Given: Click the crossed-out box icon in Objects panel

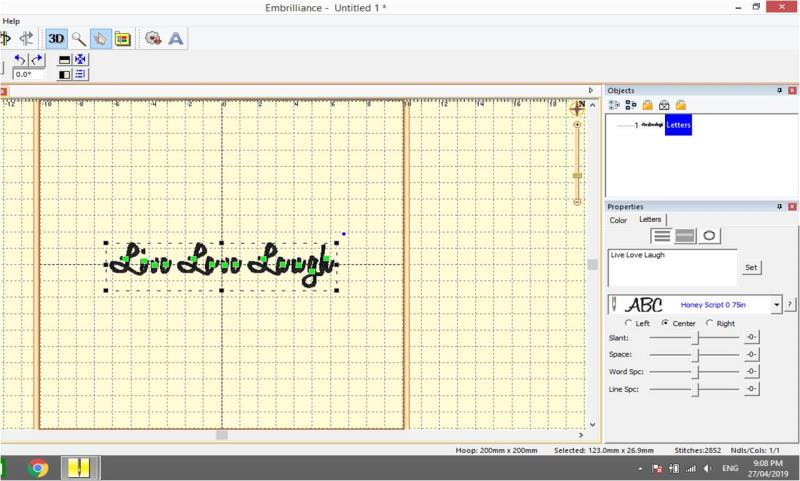Looking at the screenshot, I should (664, 105).
